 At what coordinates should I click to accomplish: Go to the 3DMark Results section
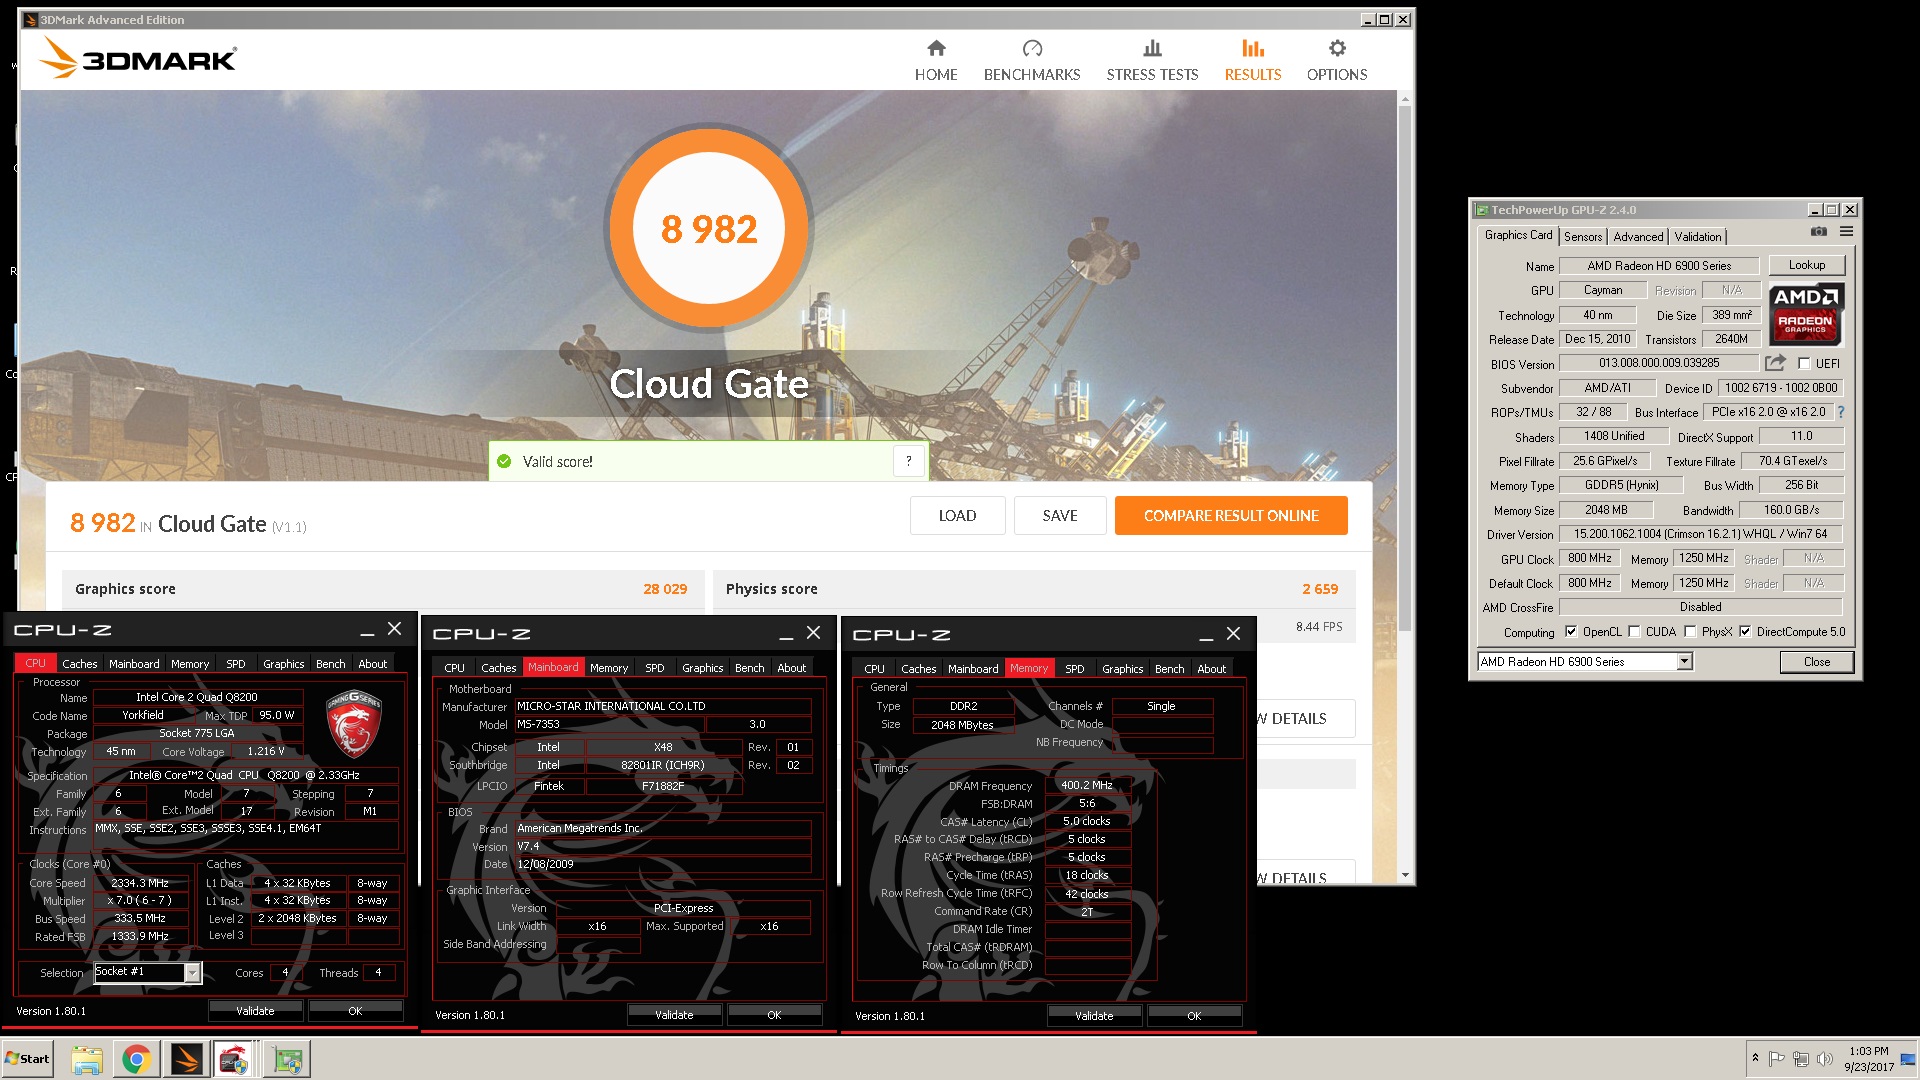click(1253, 61)
